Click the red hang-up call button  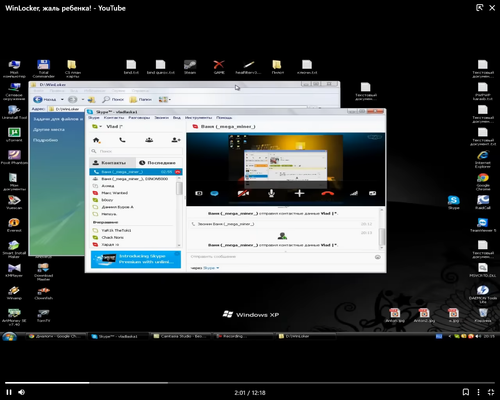[328, 193]
